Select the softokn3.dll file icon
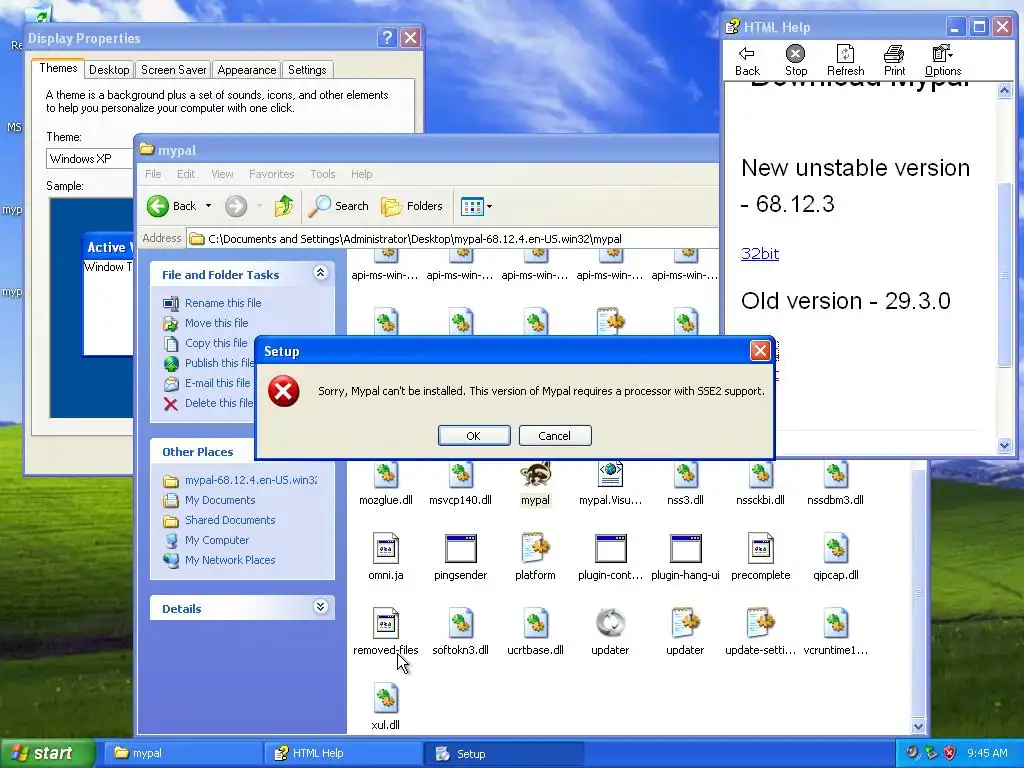Image resolution: width=1024 pixels, height=768 pixels. [460, 623]
